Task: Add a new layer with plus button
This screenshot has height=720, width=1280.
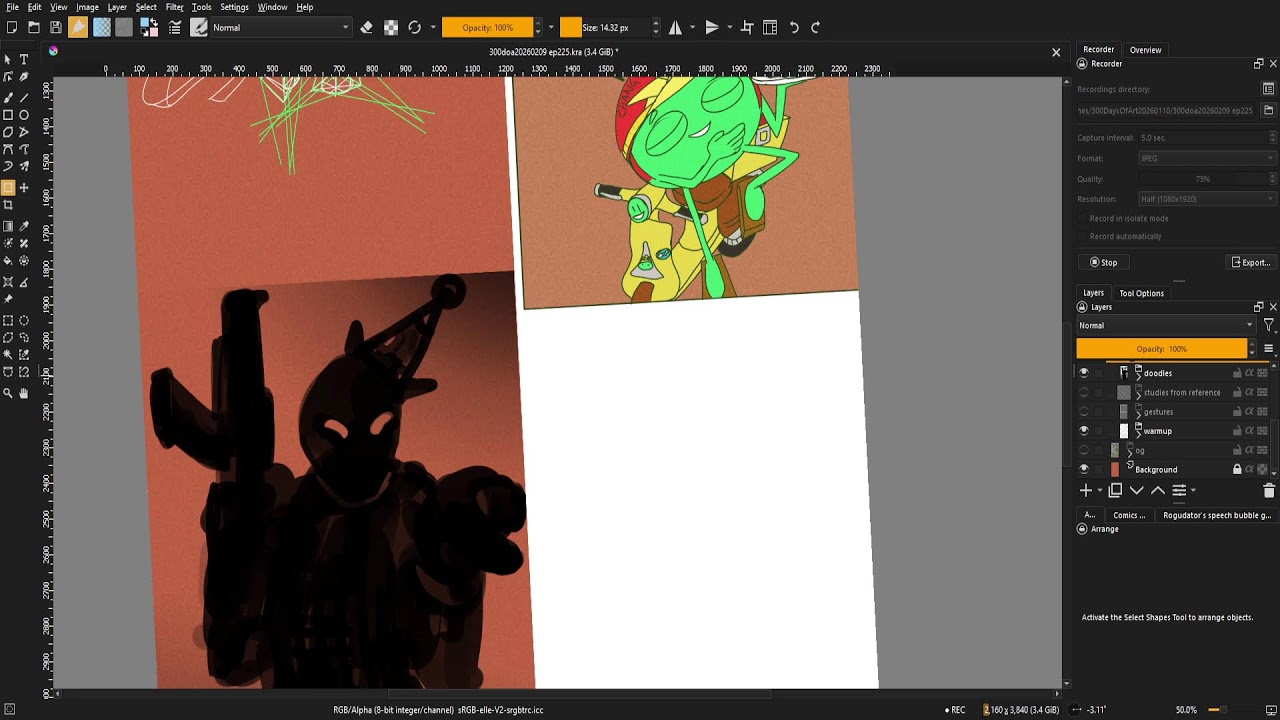Action: [x=1086, y=491]
